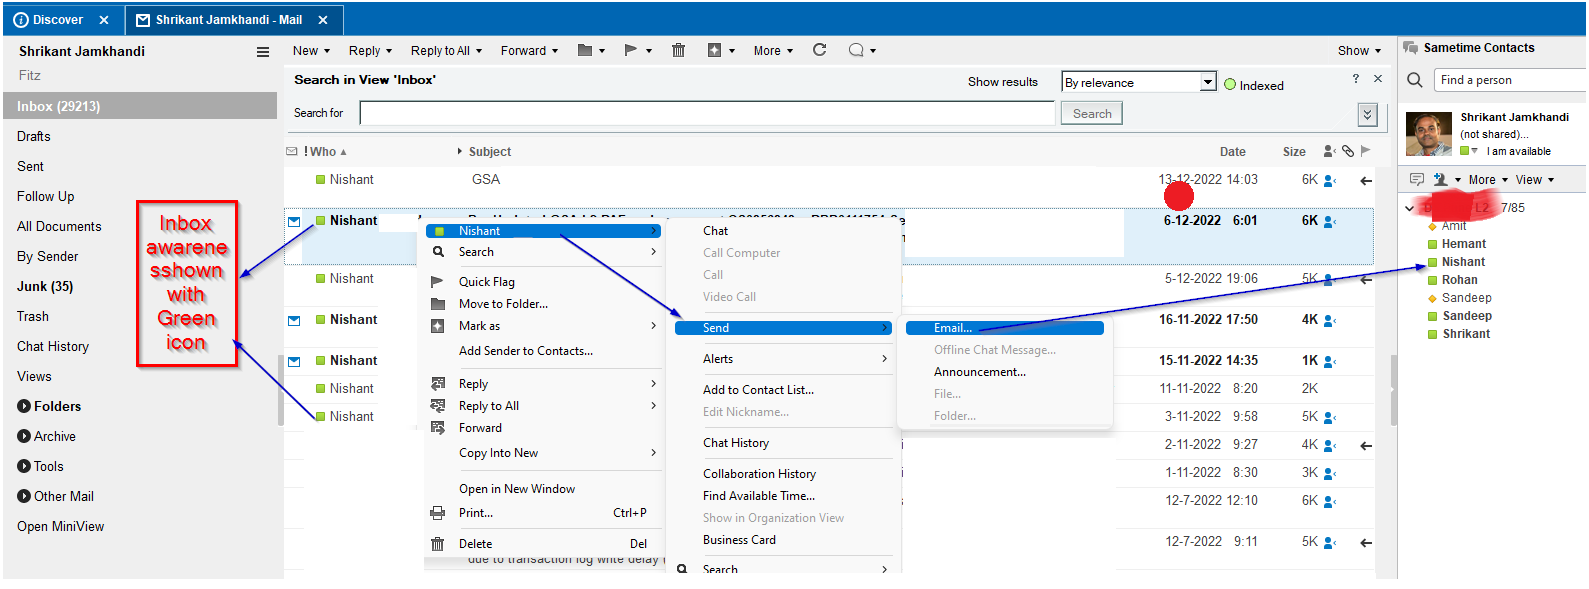Open the chat bubble icon in mail toolbar
The height and width of the screenshot is (589, 1589).
point(856,50)
